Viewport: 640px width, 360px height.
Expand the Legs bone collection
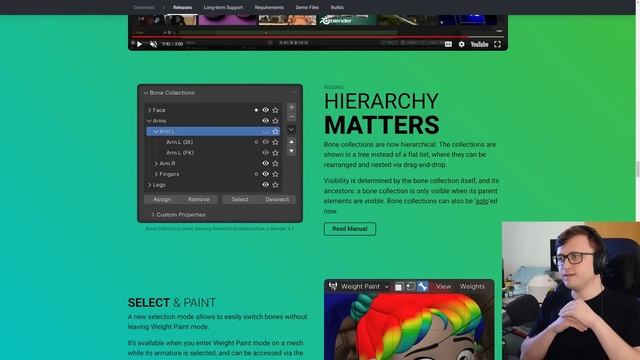pyautogui.click(x=149, y=185)
